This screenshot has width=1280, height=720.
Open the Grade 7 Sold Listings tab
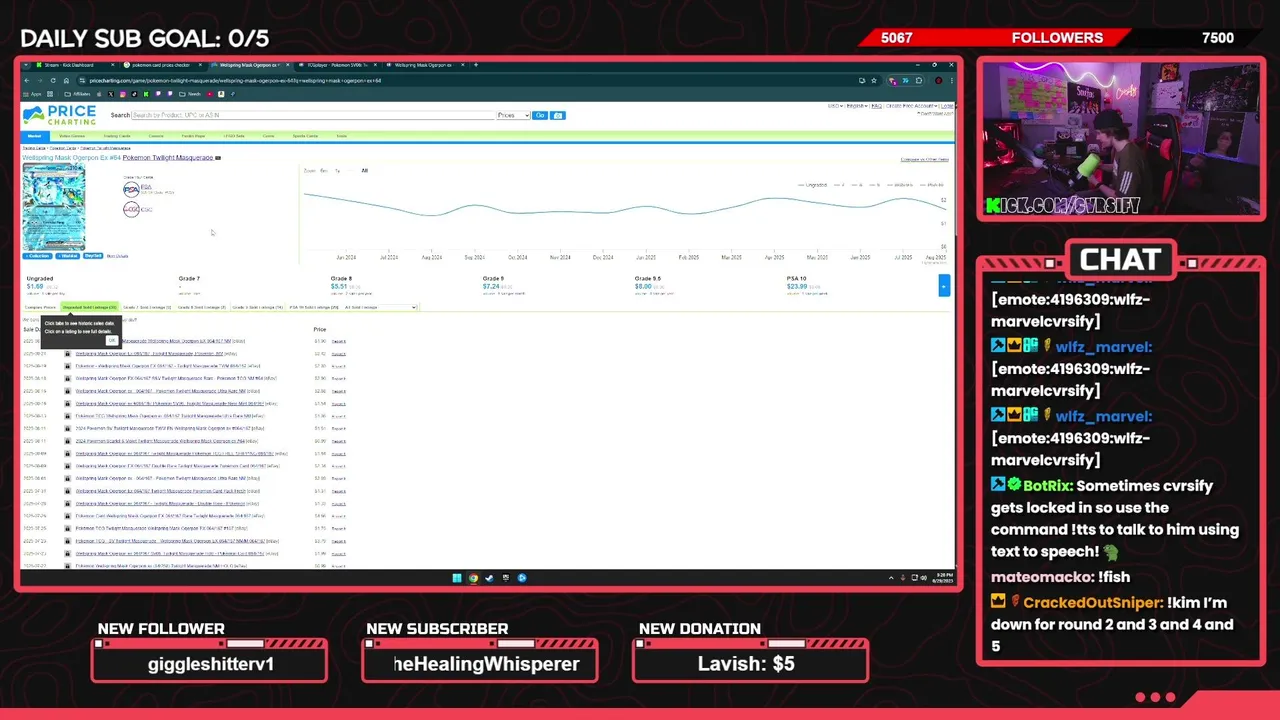click(x=147, y=307)
